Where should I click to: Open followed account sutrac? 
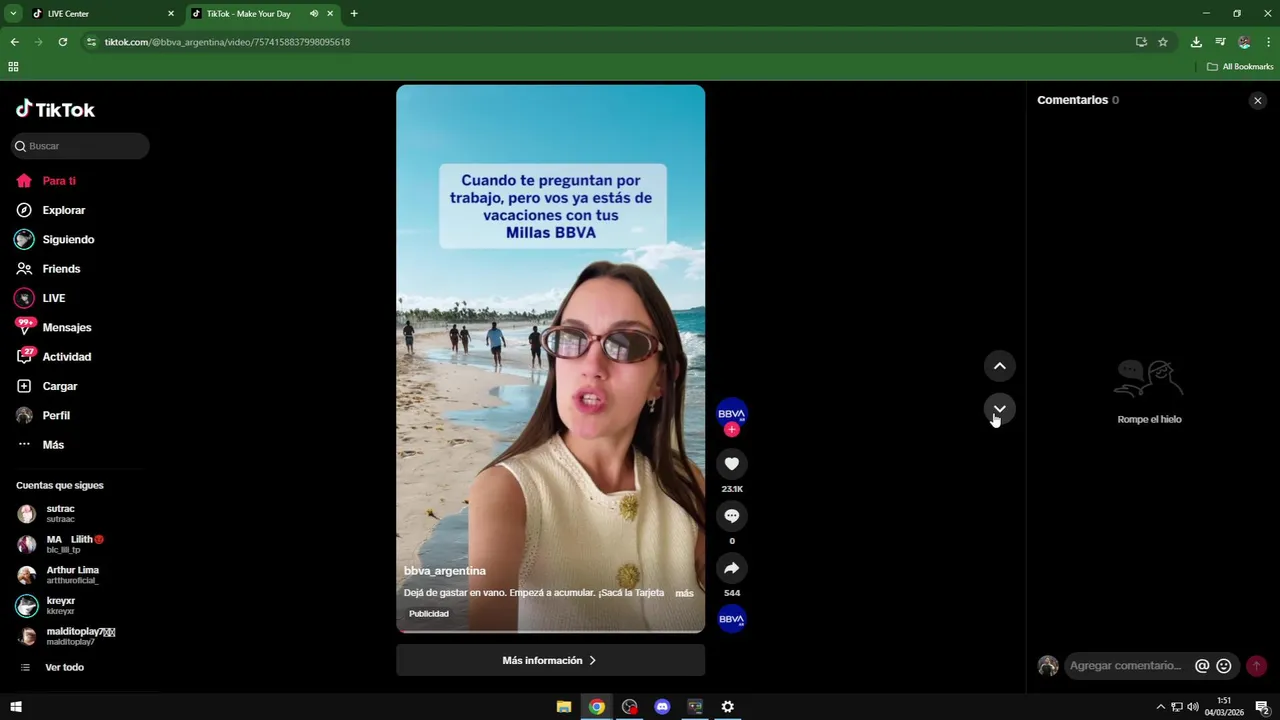tap(60, 514)
